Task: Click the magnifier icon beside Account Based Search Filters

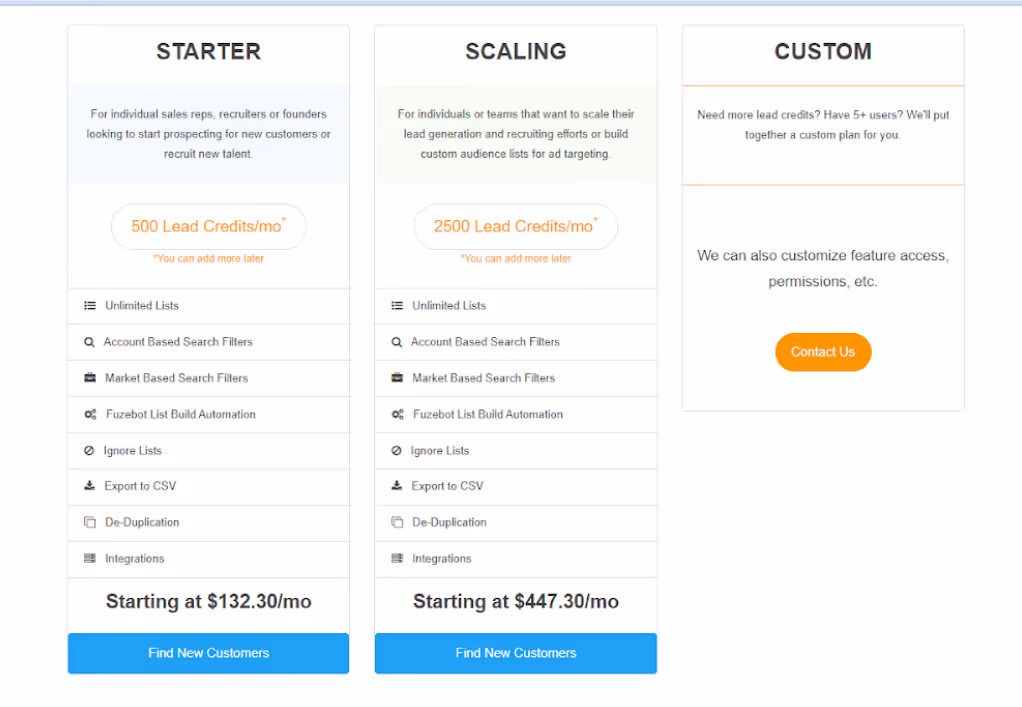Action: pyautogui.click(x=90, y=342)
